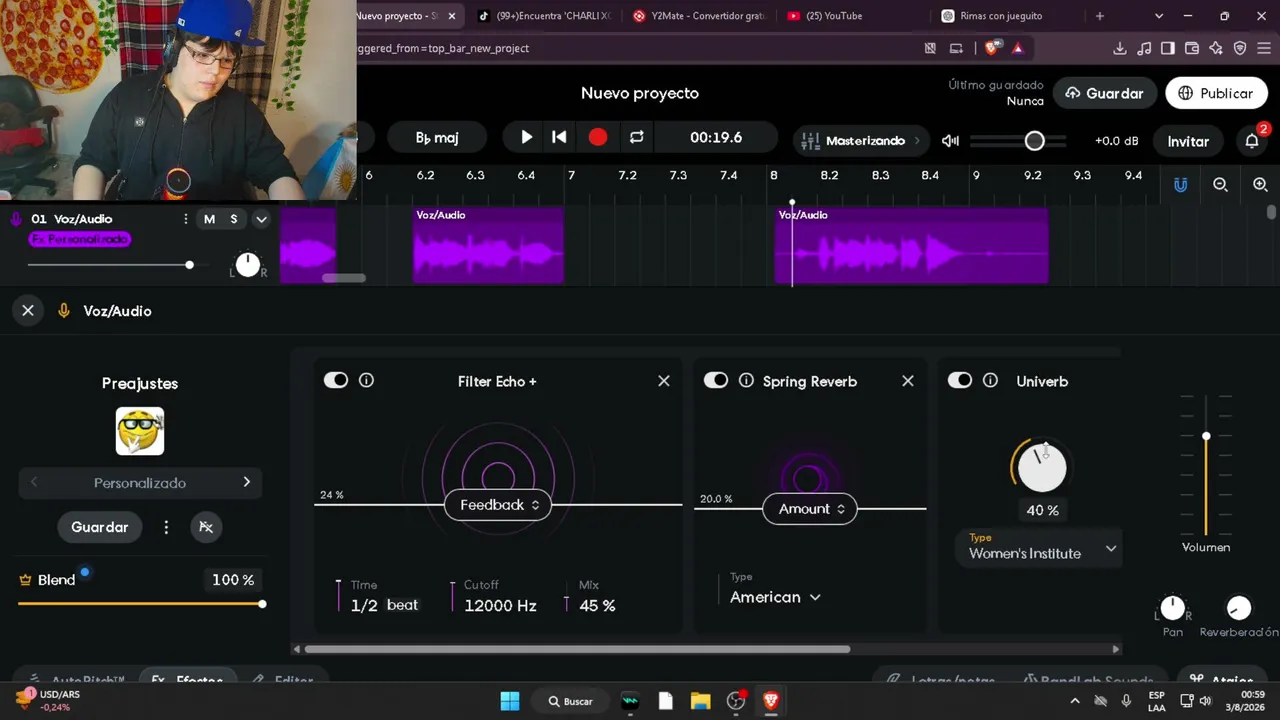Return playhead to the beginning
This screenshot has width=1280, height=720.
click(x=559, y=137)
